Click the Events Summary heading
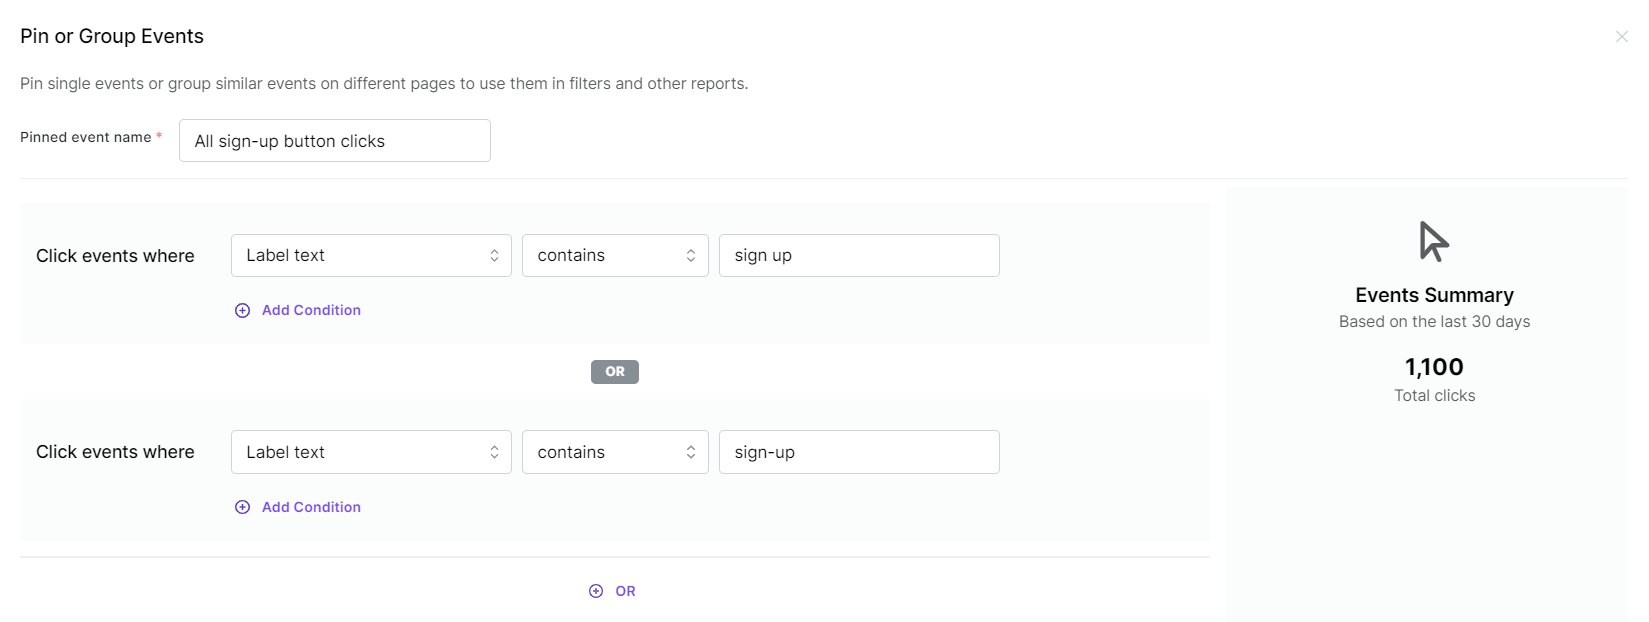 pos(1434,295)
